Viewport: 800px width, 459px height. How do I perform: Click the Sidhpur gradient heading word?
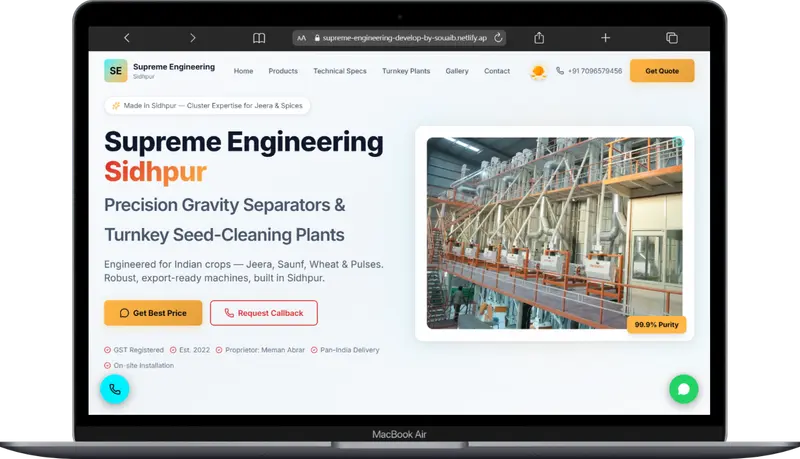coord(156,172)
